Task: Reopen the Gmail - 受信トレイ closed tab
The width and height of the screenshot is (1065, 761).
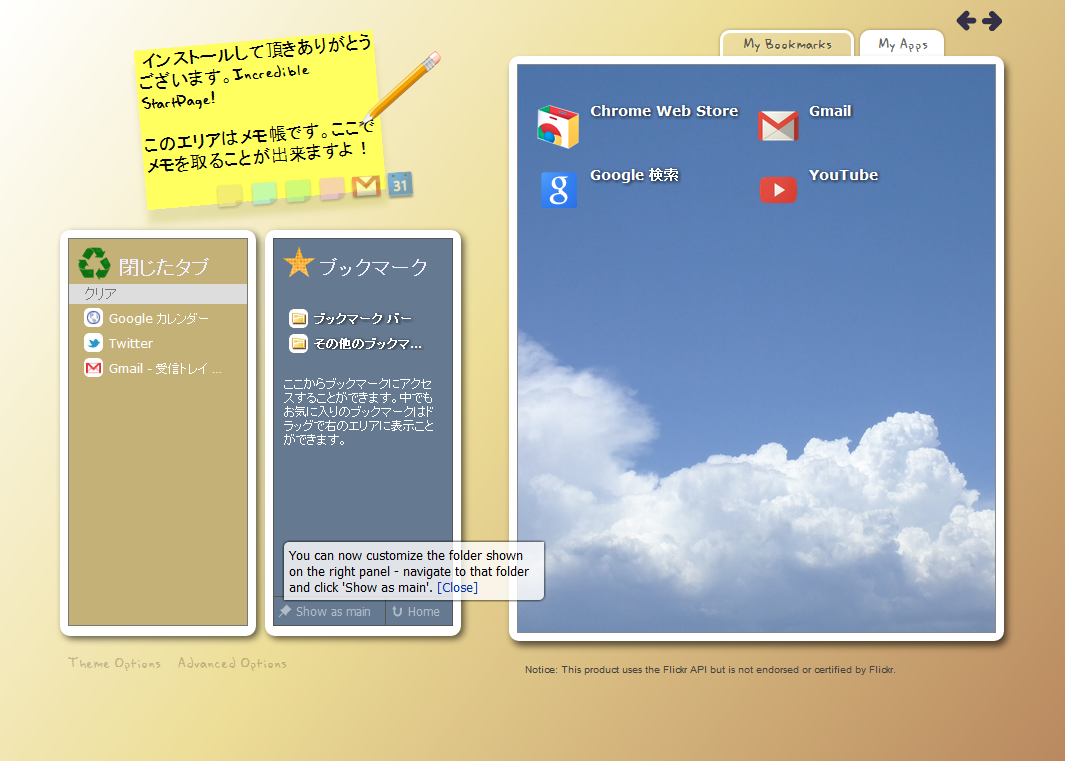Action: [153, 368]
